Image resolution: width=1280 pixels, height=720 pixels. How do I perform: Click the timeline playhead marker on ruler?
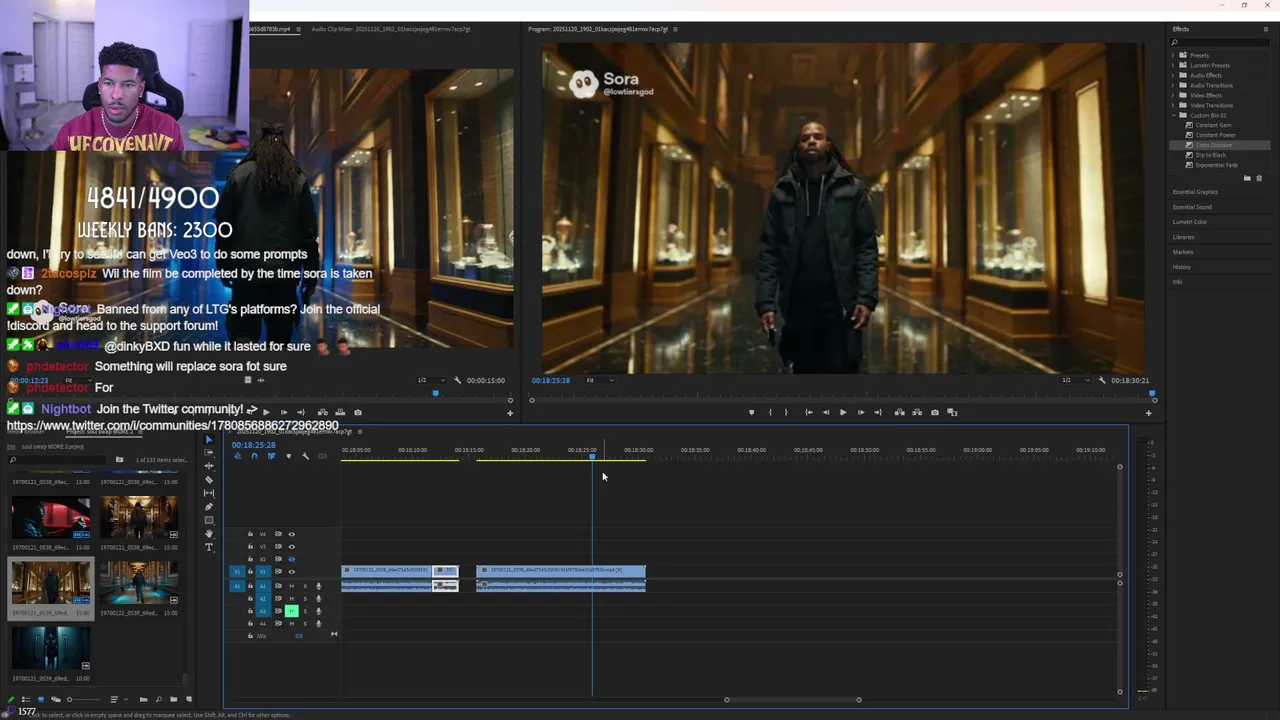point(592,457)
